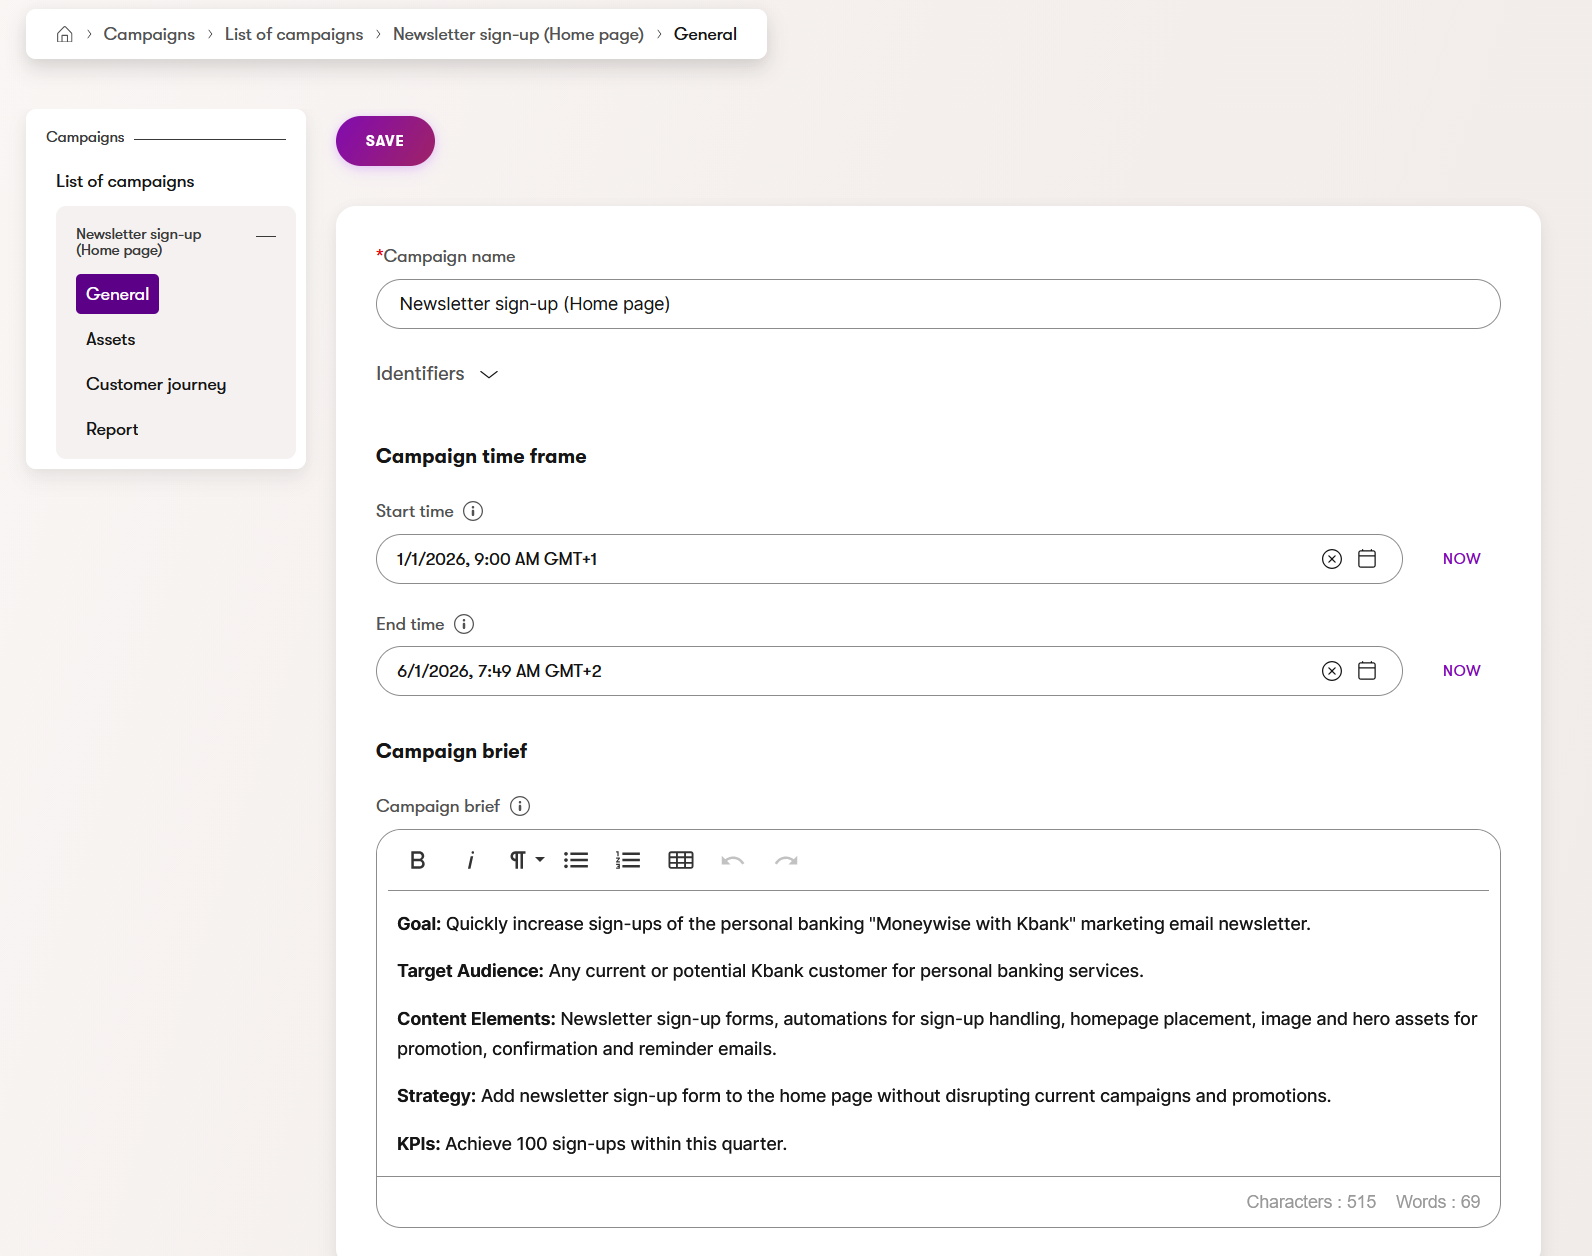Click the Characters : 515 counter
Screen dimensions: 1592x1256
click(x=1311, y=1202)
